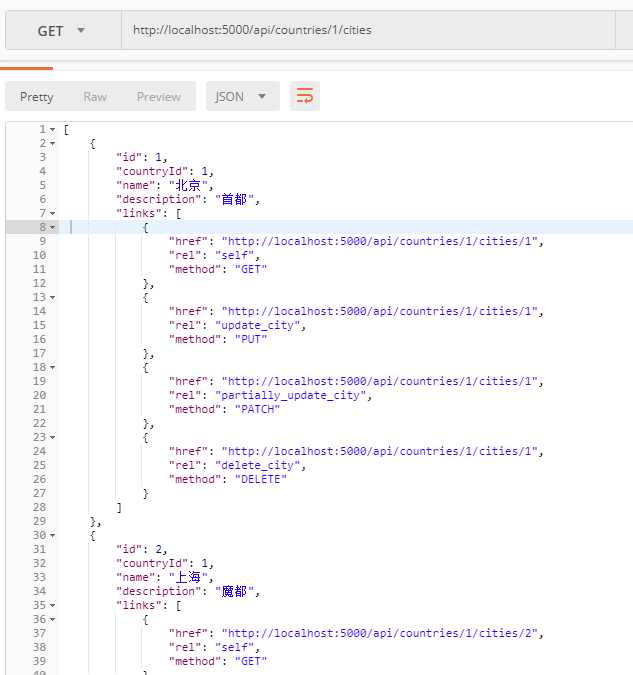
Task: Collapse the self link object, line 8
Action: [53, 227]
